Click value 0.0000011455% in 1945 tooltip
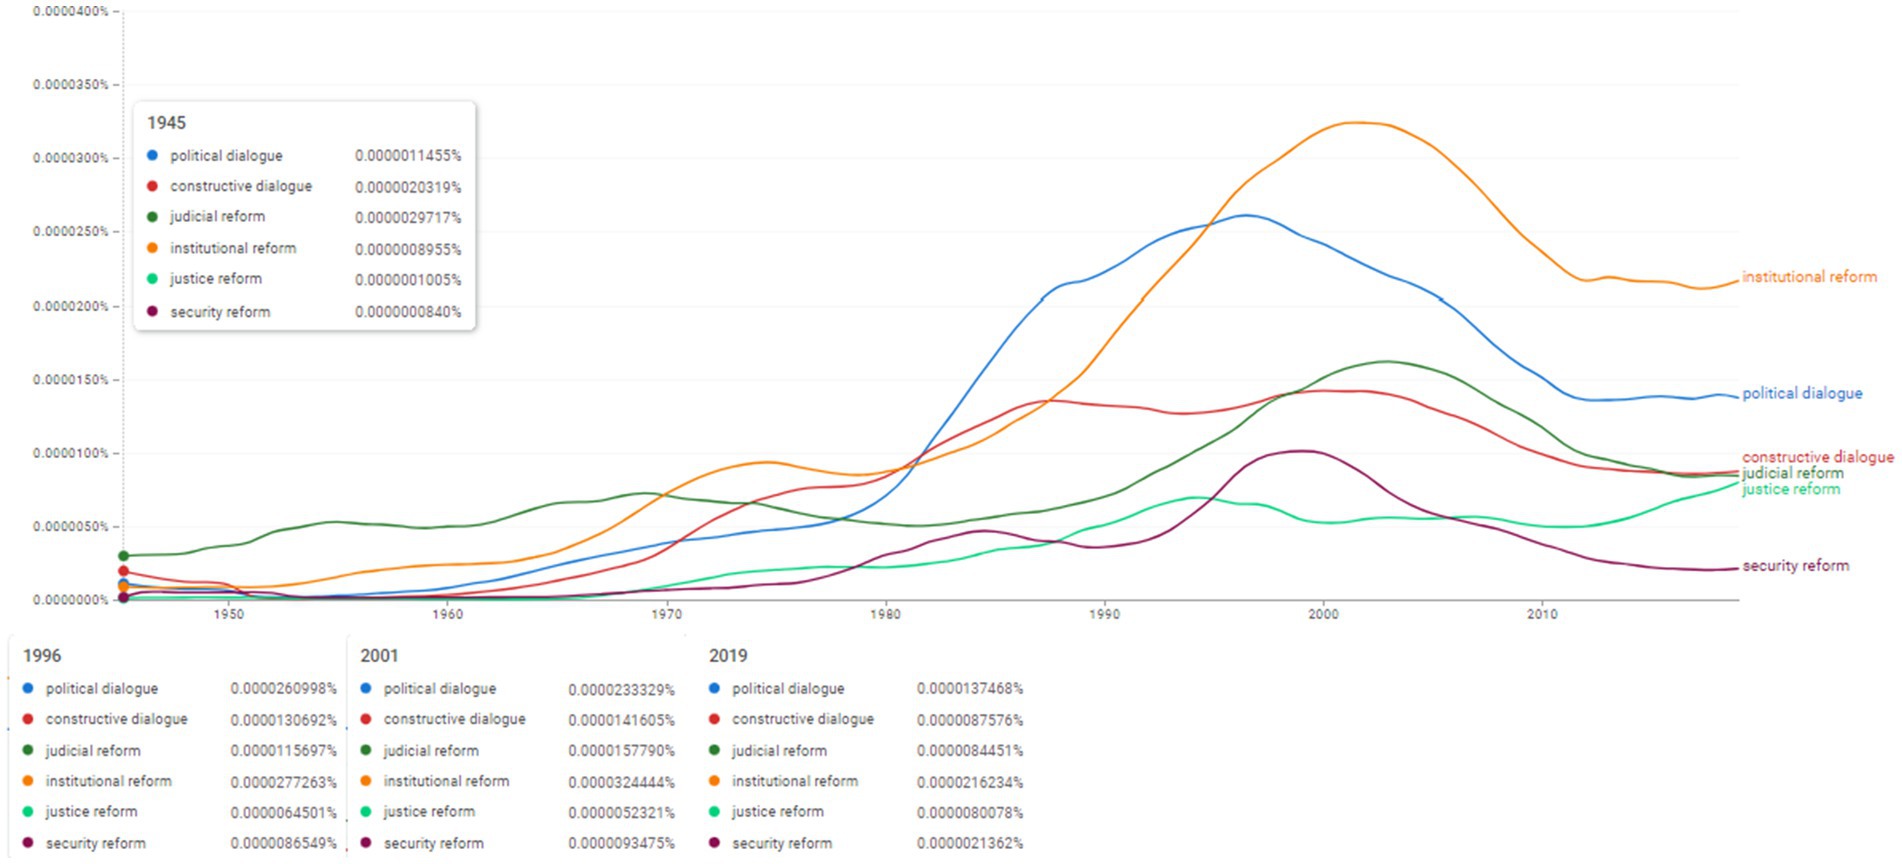 click(x=408, y=156)
